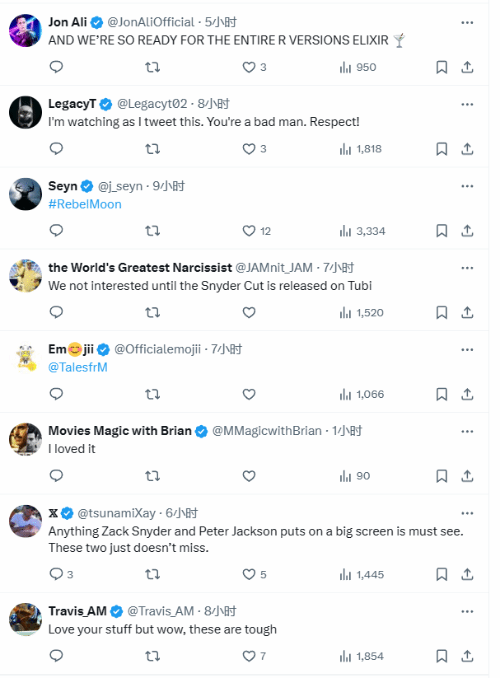
Task: Open LegacyT's profile avatar
Action: point(26,112)
